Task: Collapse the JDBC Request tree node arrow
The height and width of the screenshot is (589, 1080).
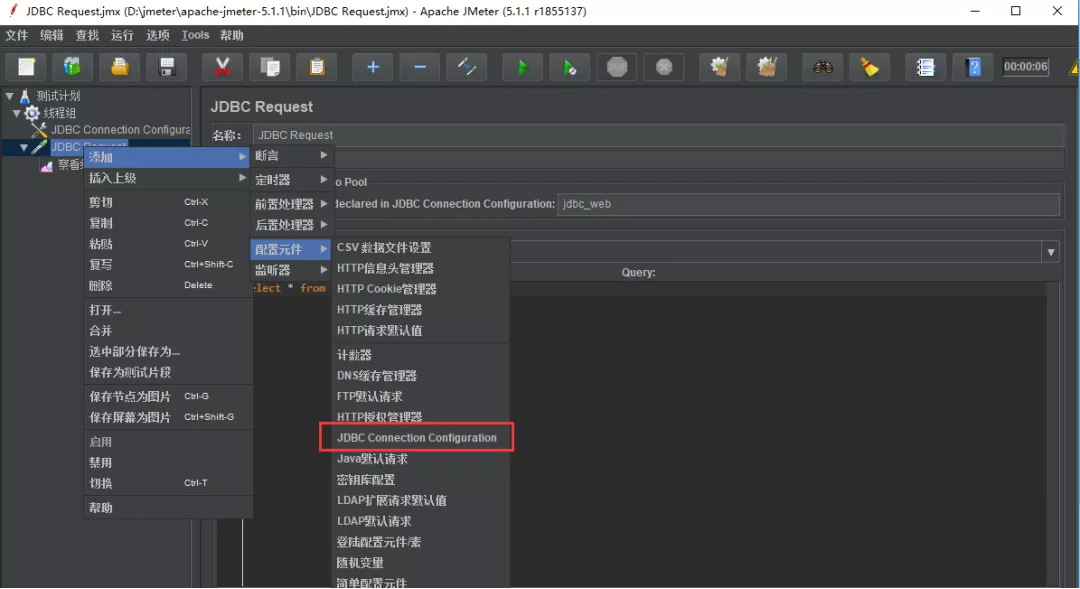Action: [x=24, y=147]
